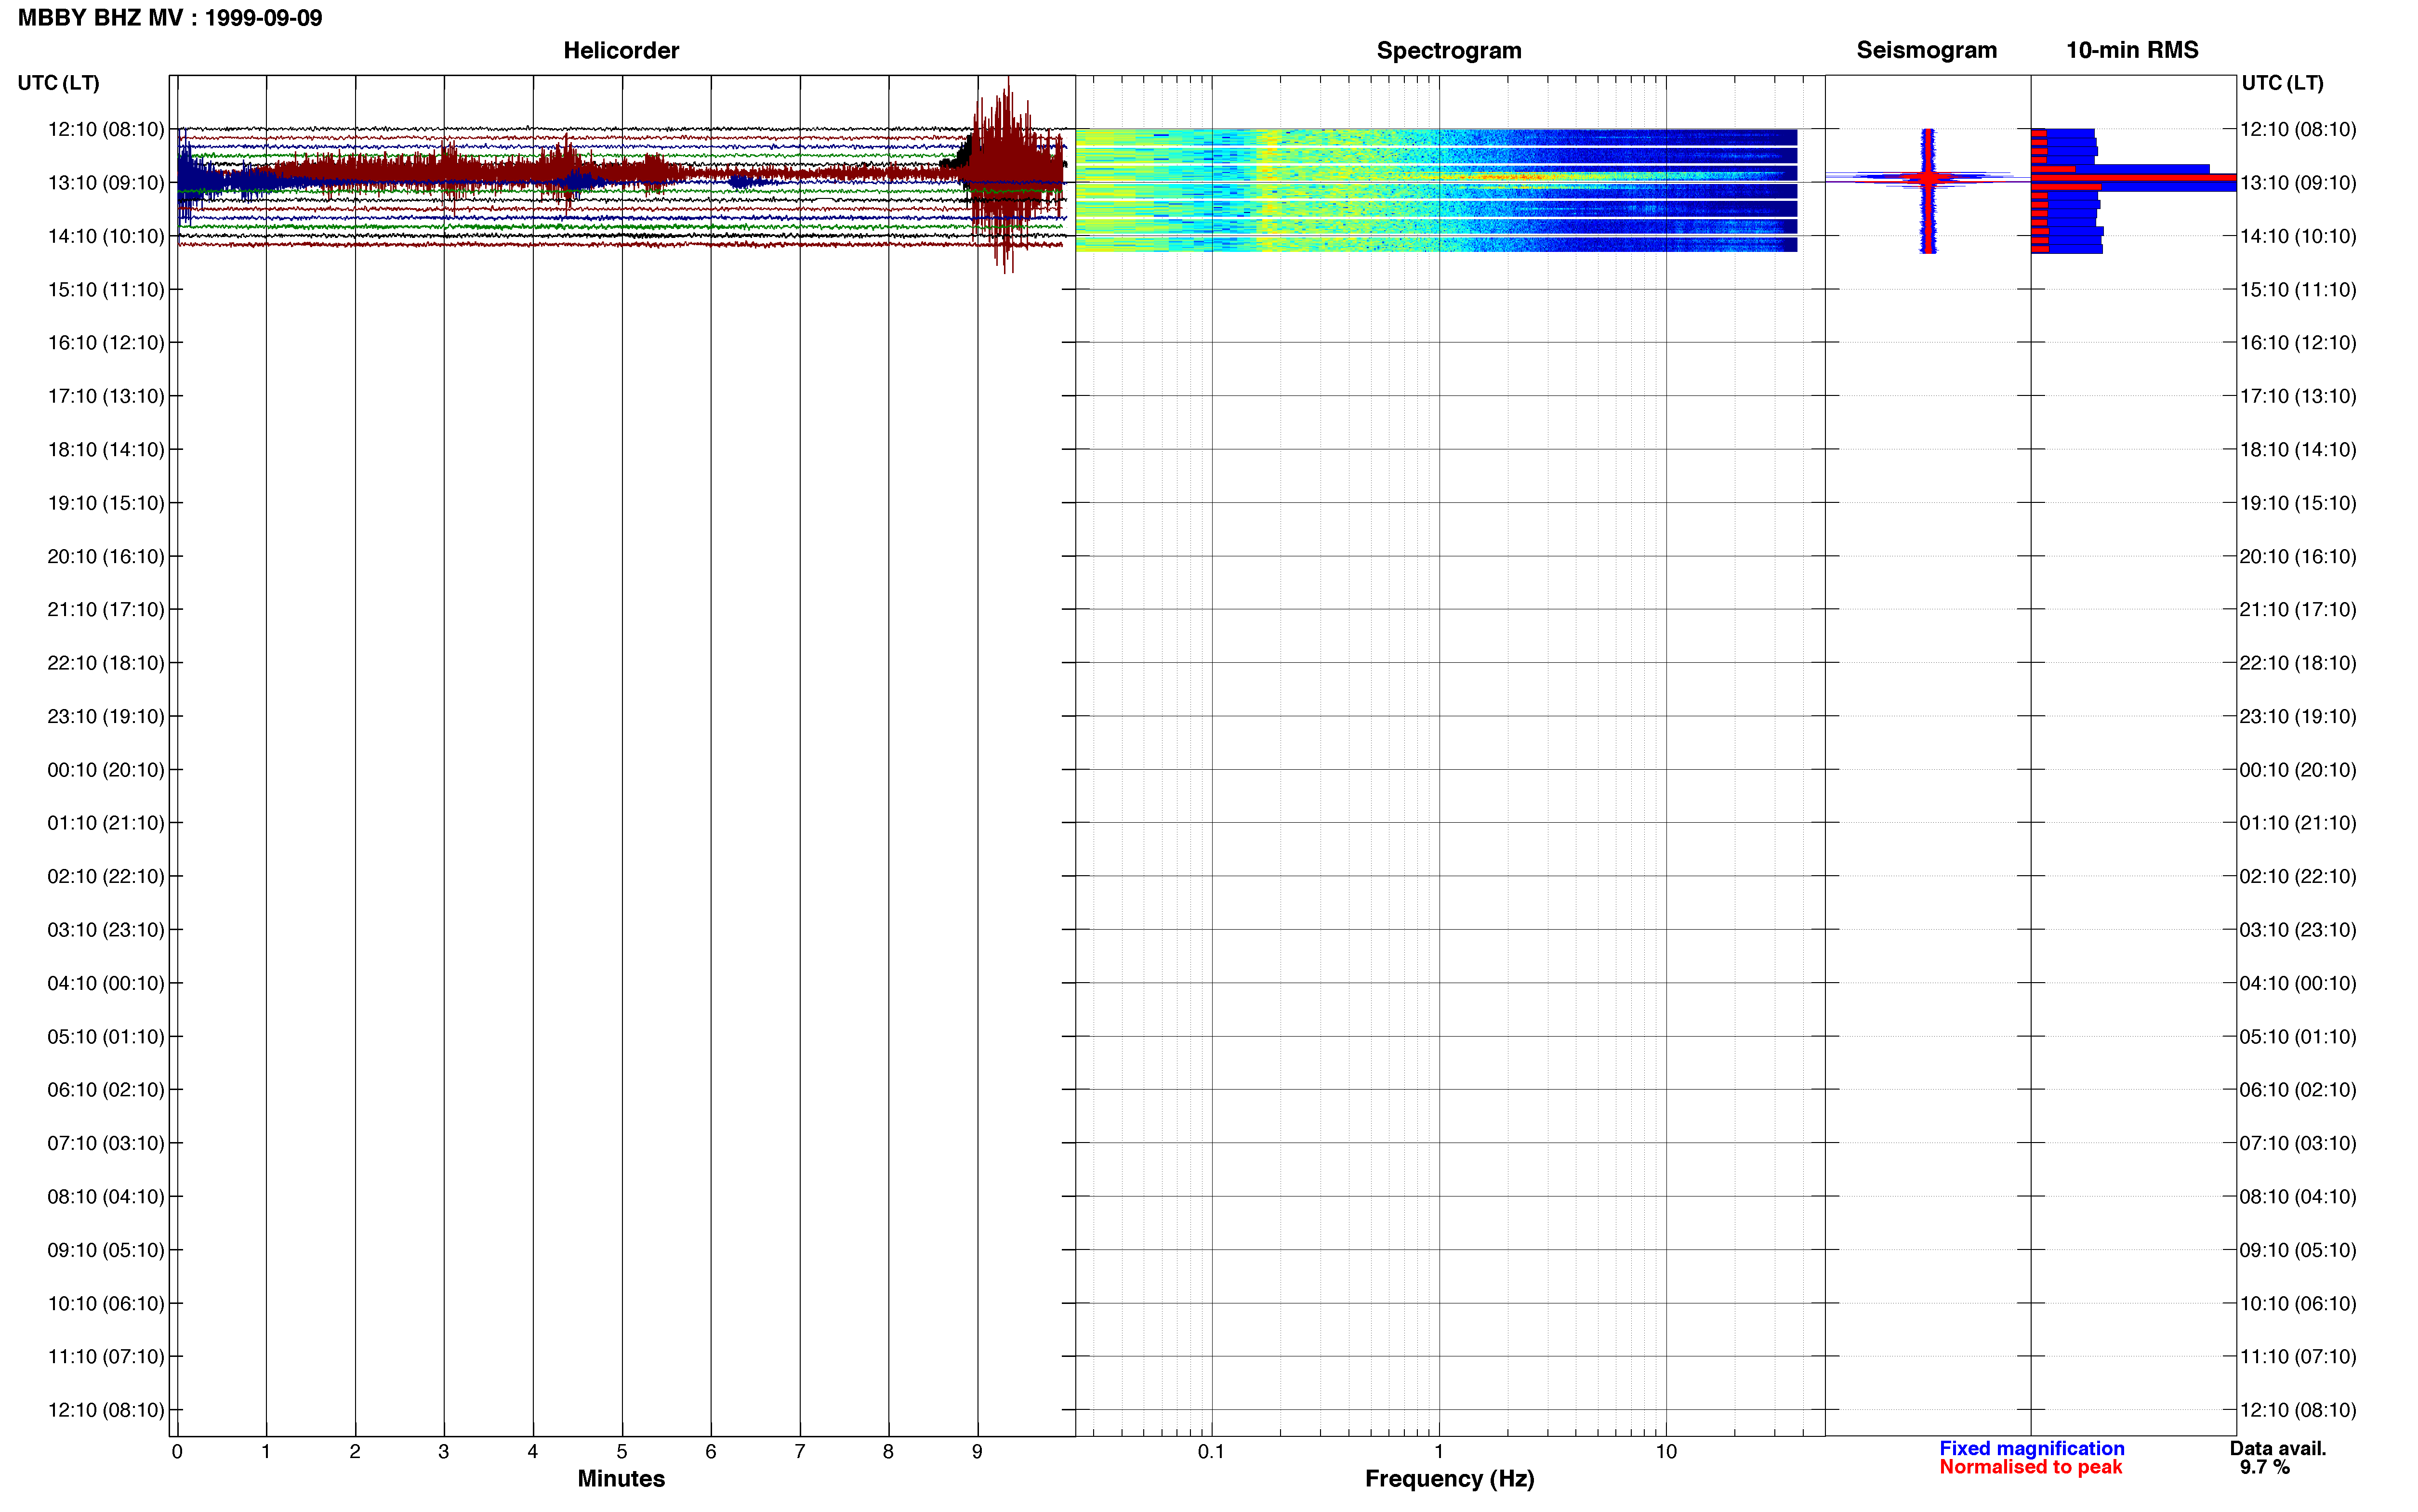Click the left-axis label '06:10 (02:10)'
2418x1512 pixels.
[106, 1090]
